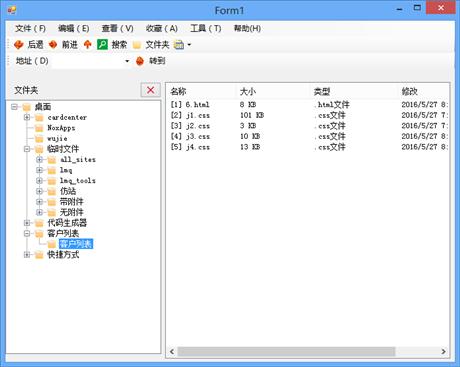Image resolution: width=460 pixels, height=367 pixels.
Task: Open the 工具 (T) menu
Action: [206, 29]
